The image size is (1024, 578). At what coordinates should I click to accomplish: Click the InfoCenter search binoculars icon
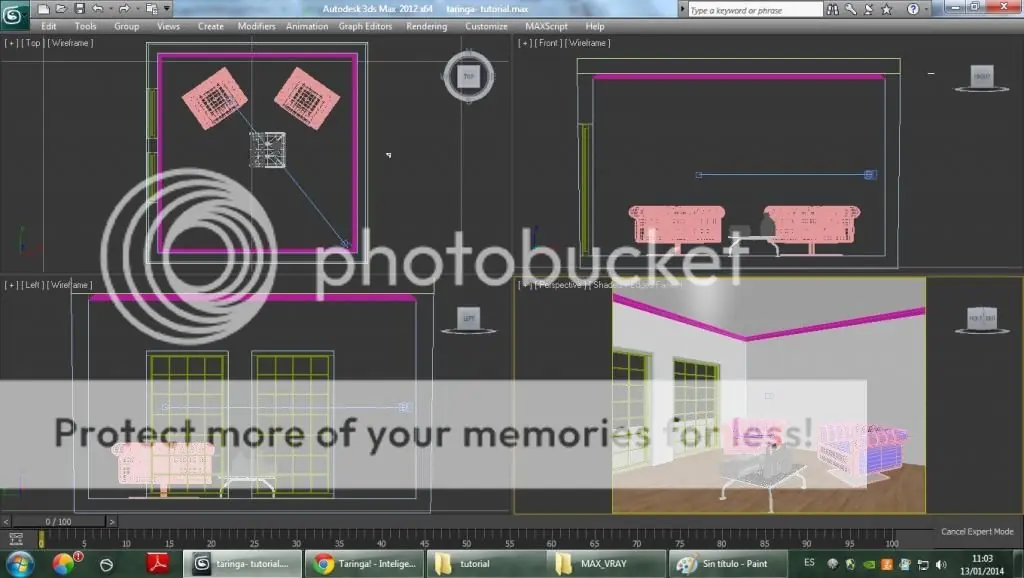click(833, 8)
